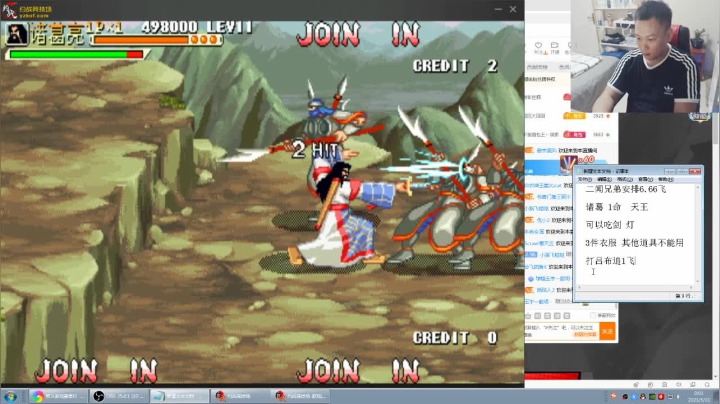Click the orange Sogou input tray icon
The image size is (720, 404).
(614, 396)
